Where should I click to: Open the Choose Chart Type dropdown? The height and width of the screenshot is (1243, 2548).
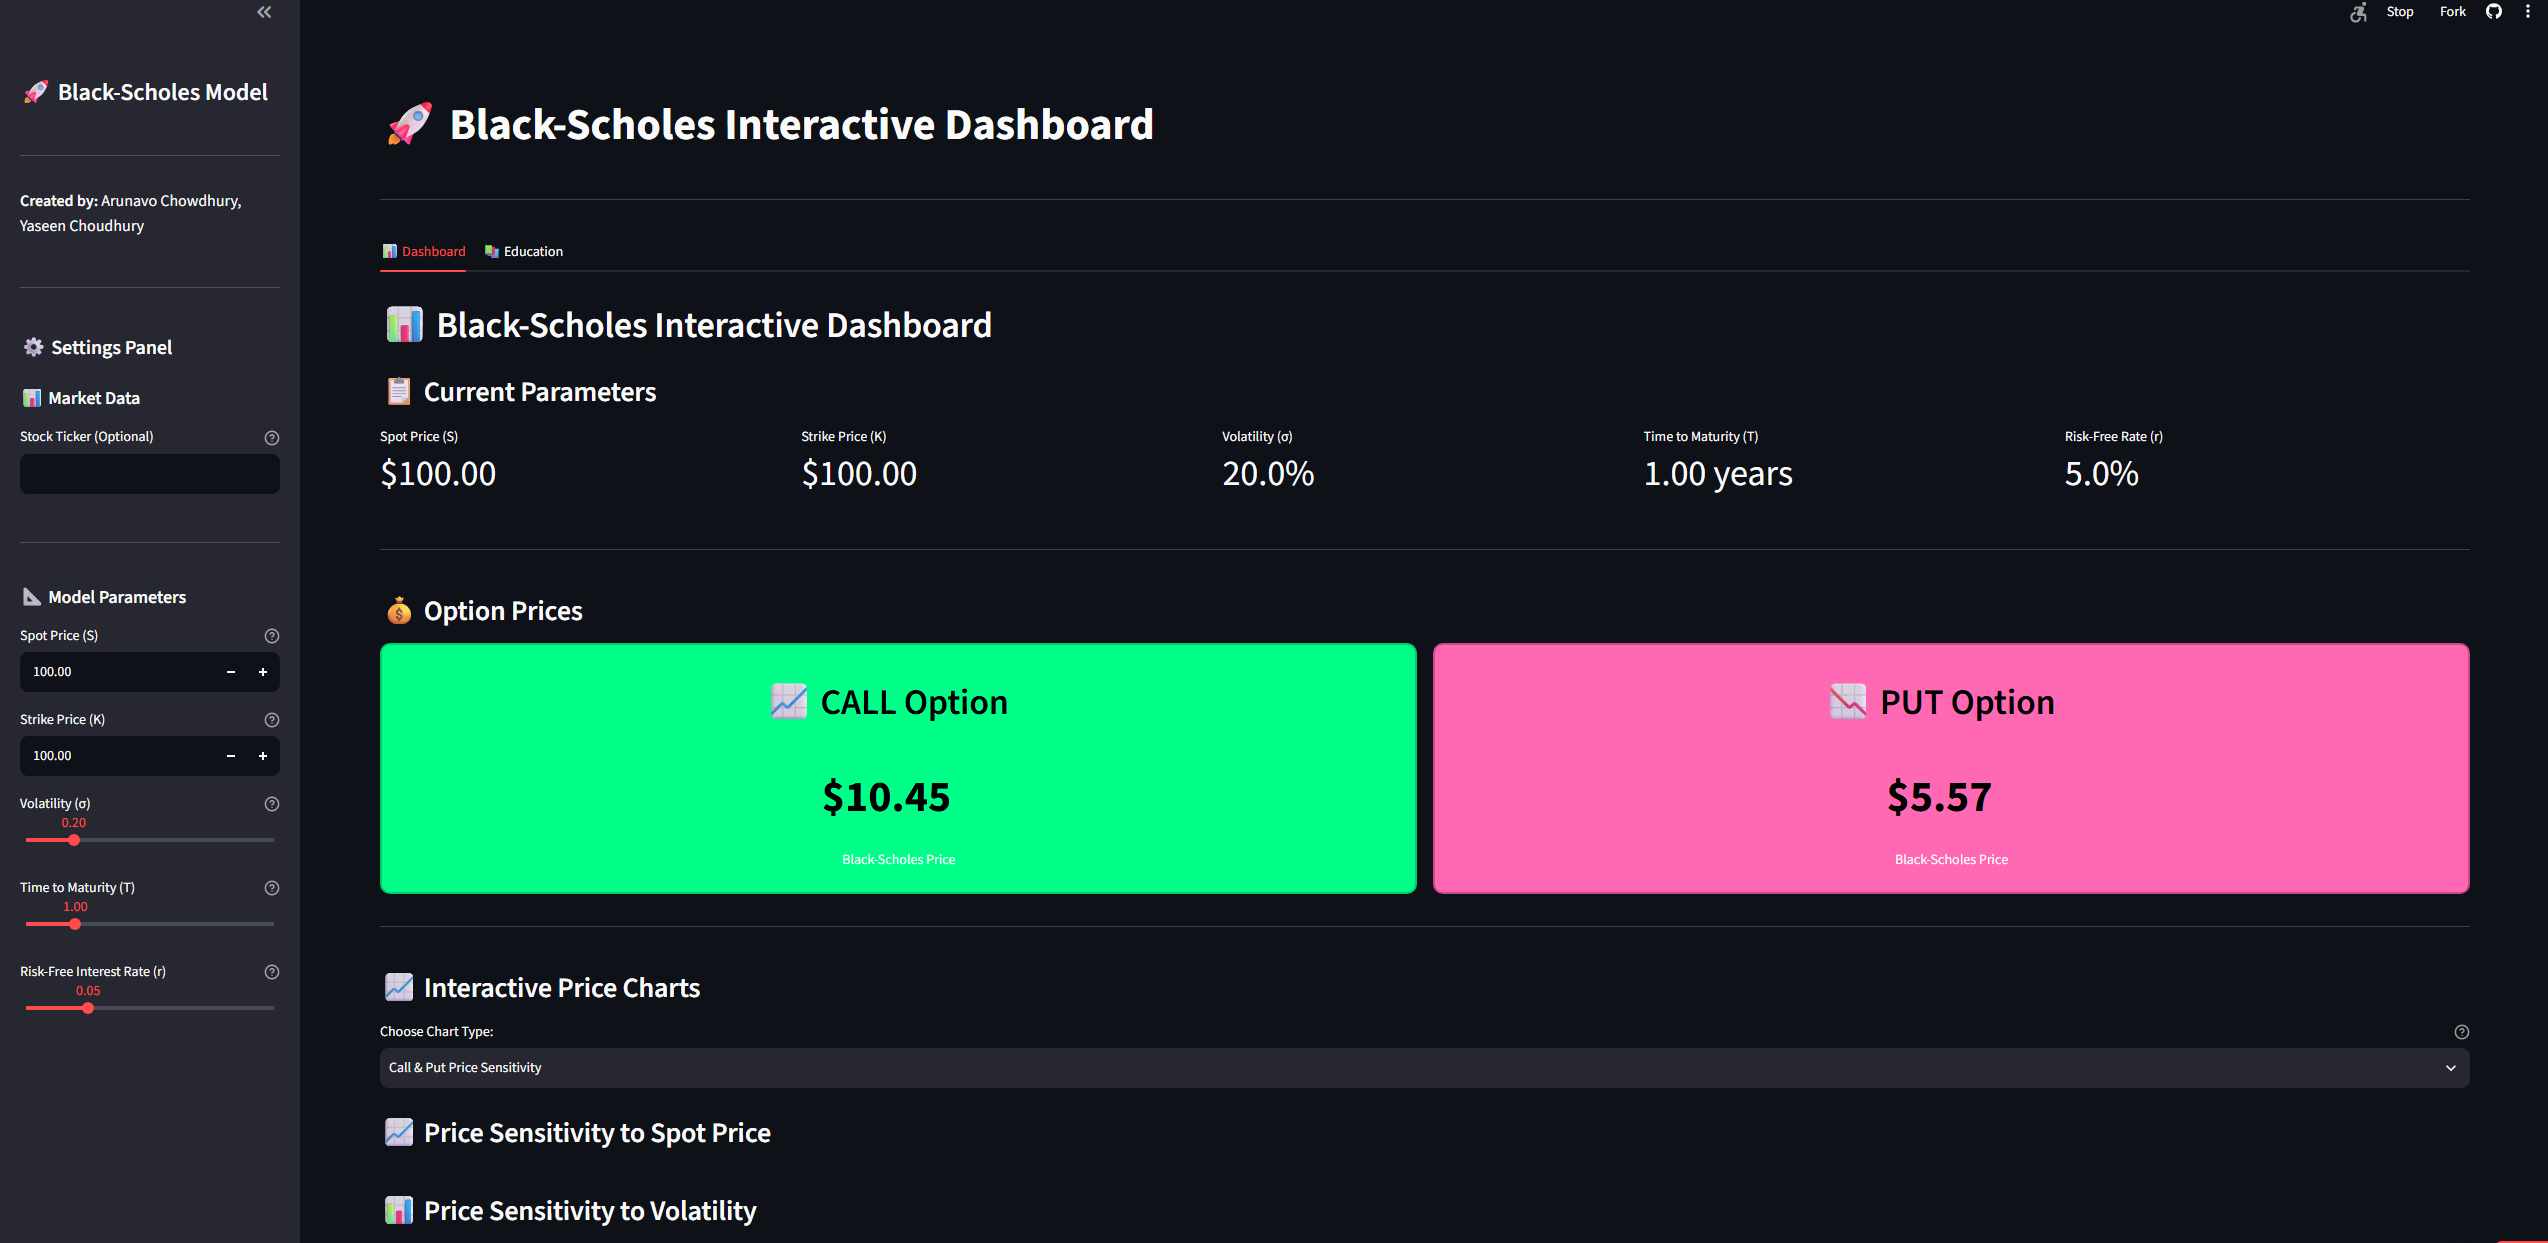(1424, 1068)
